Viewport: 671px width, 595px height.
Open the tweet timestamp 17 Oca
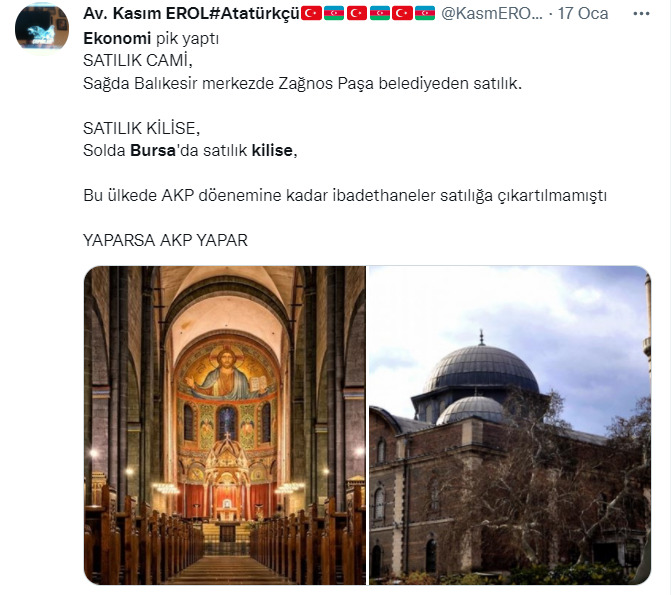582,13
